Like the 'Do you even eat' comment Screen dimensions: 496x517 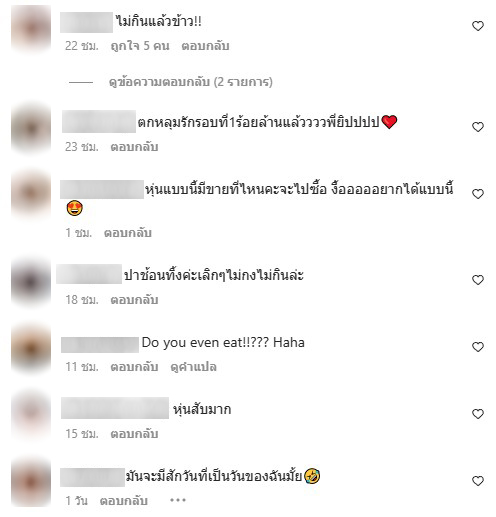[x=478, y=347]
